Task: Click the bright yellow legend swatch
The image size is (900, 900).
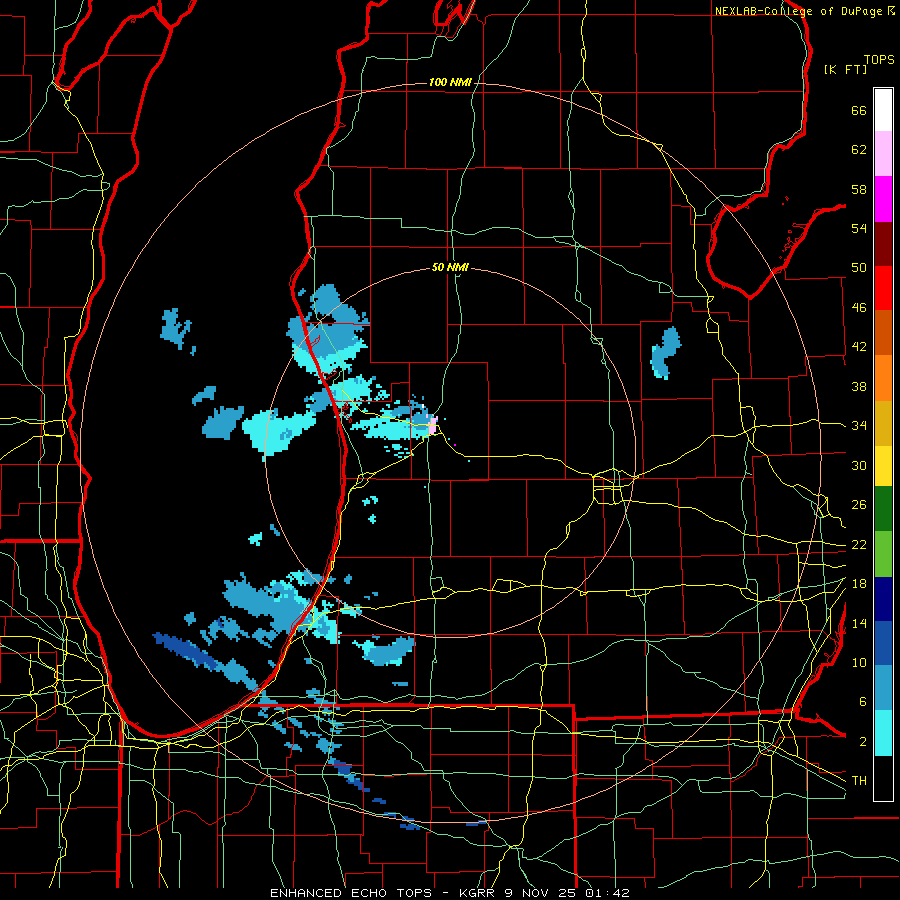Action: tap(883, 465)
